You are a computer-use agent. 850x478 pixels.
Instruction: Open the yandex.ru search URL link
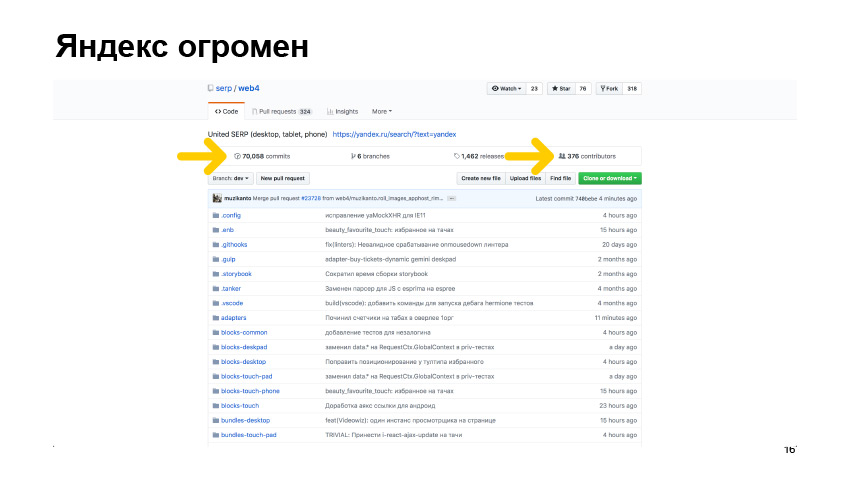pos(394,134)
